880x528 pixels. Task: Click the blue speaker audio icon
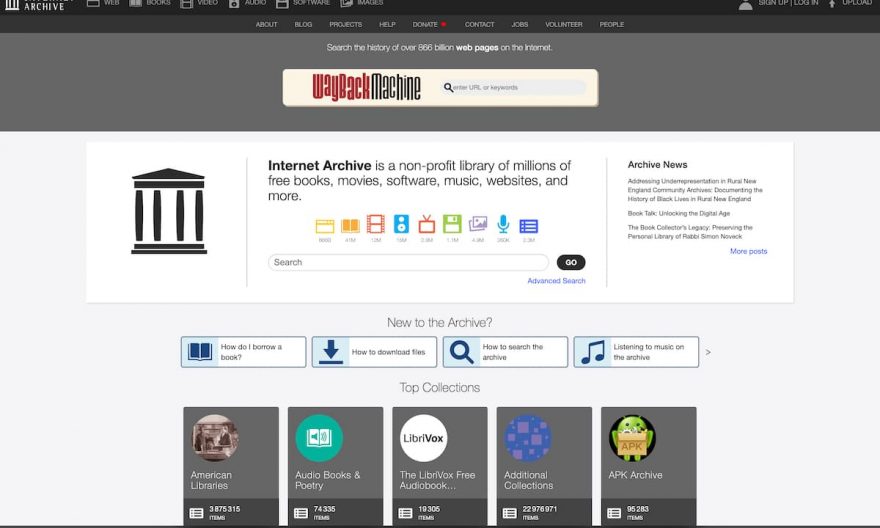pos(401,225)
